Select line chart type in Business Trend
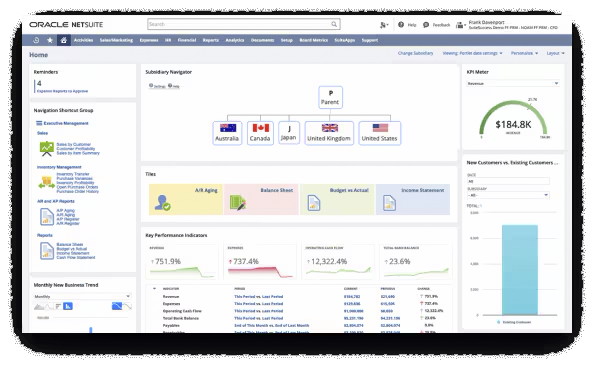 pos(49,306)
